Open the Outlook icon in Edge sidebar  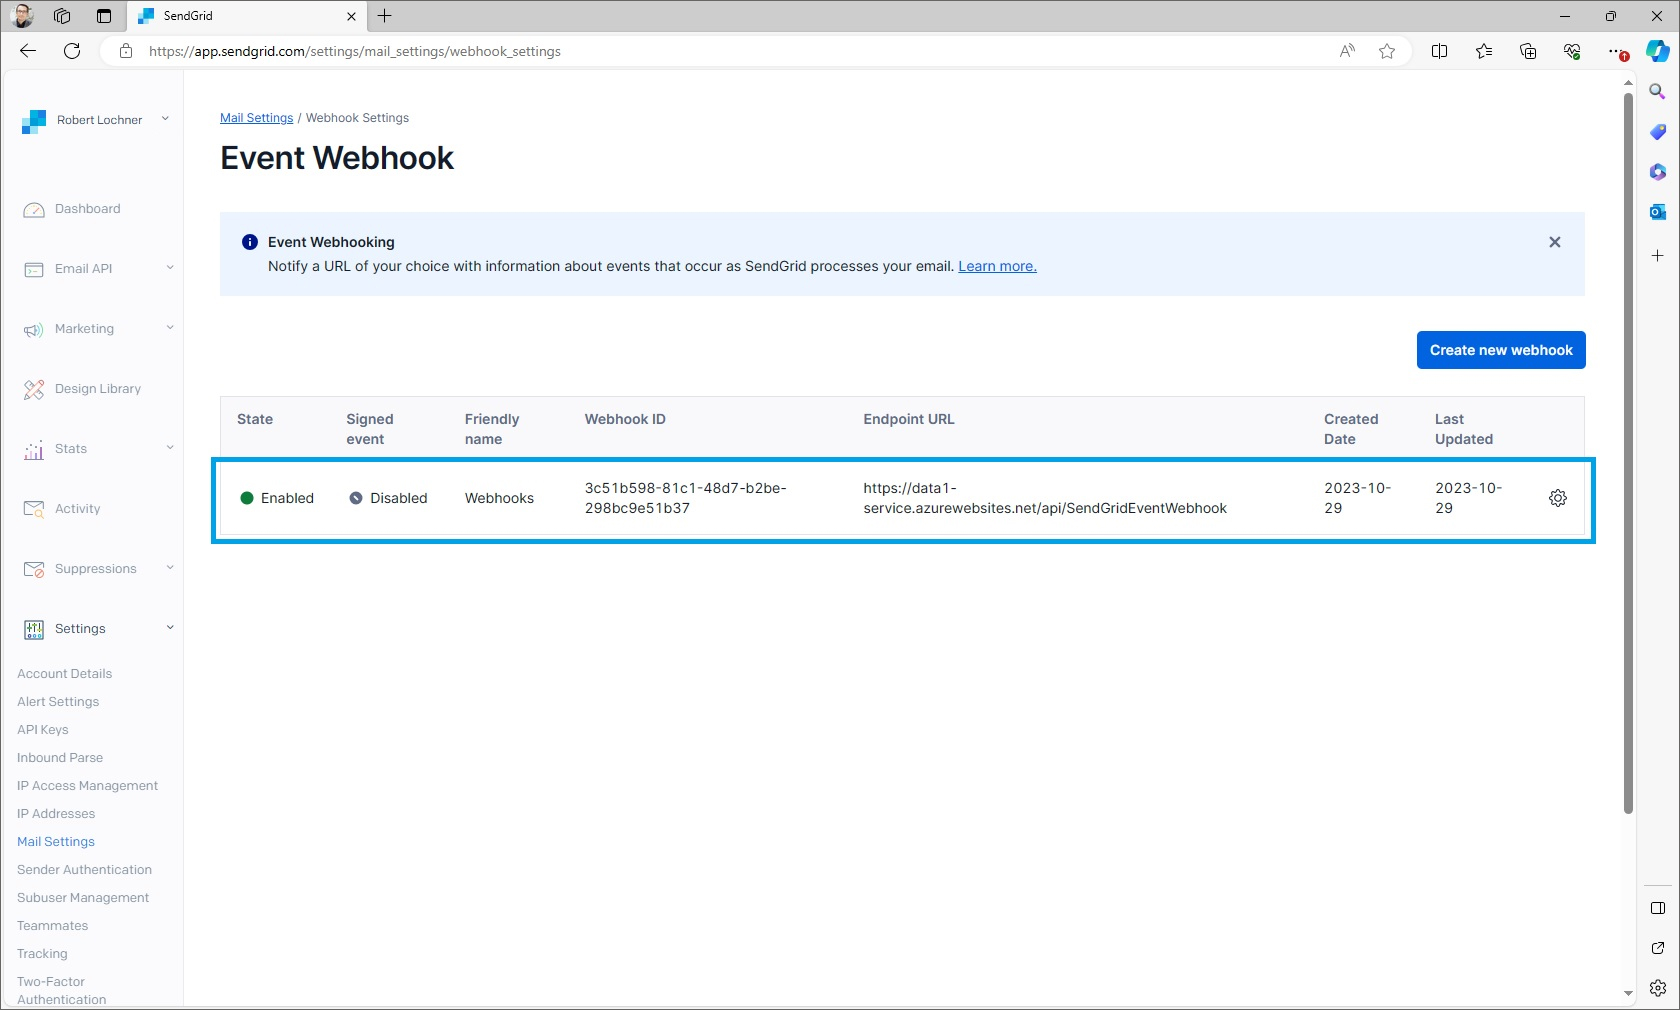(1657, 212)
